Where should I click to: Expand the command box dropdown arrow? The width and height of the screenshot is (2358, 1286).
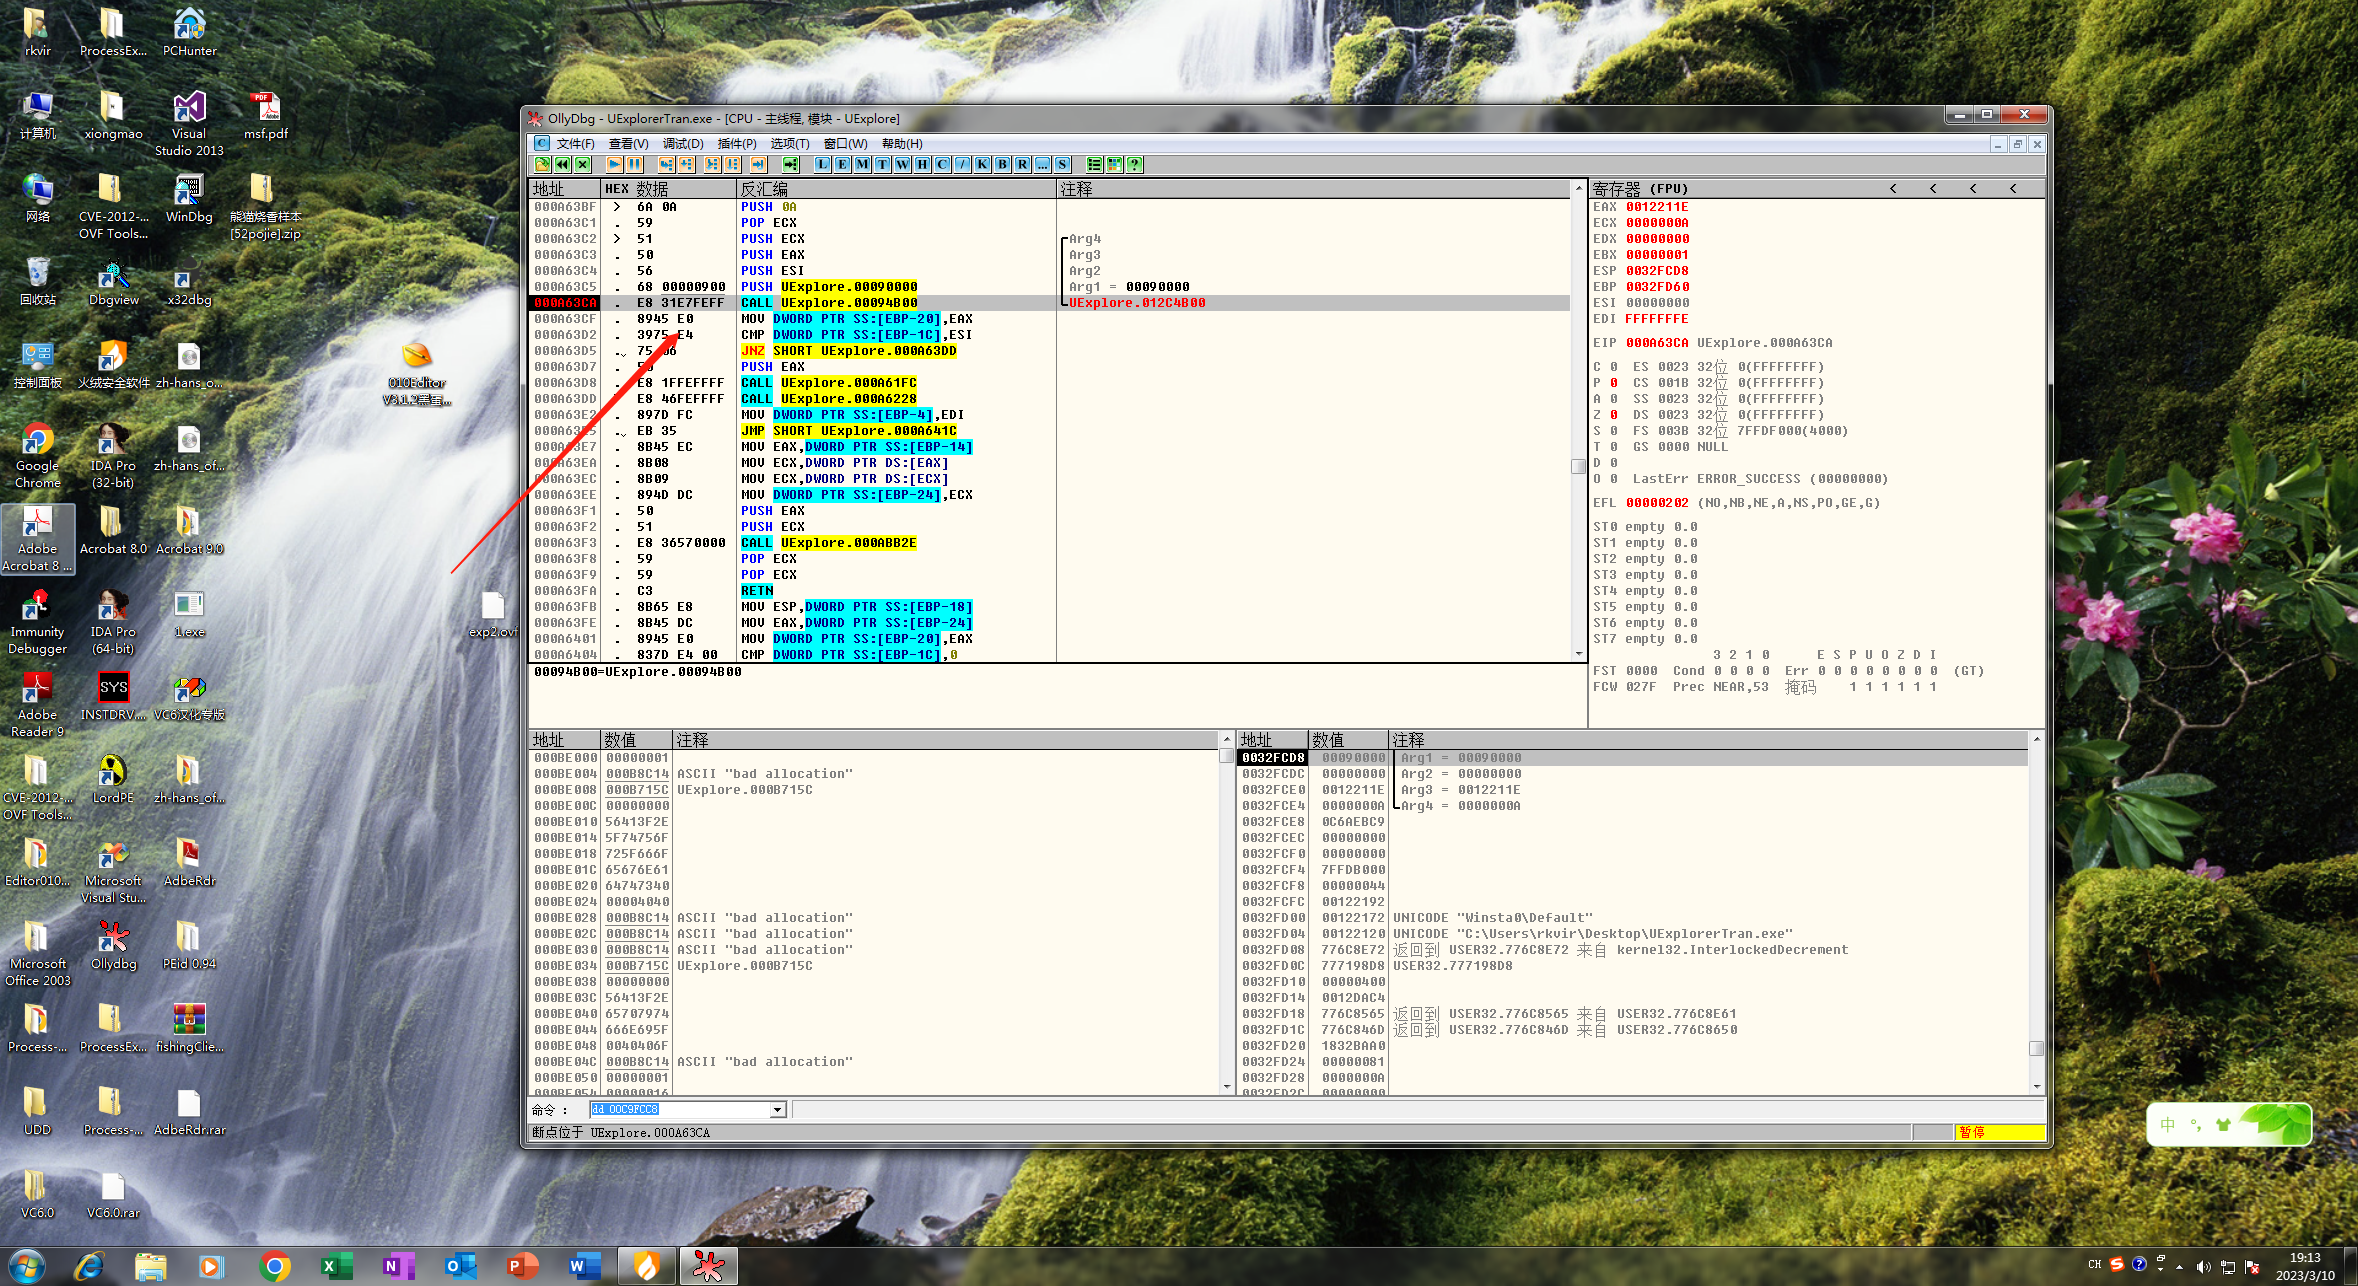pyautogui.click(x=777, y=1110)
